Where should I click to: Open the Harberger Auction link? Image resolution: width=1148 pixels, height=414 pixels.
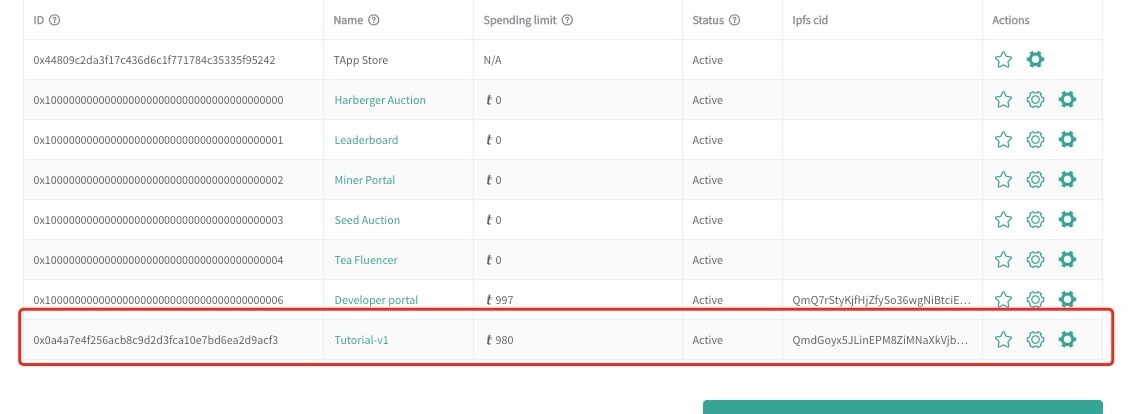pyautogui.click(x=380, y=100)
